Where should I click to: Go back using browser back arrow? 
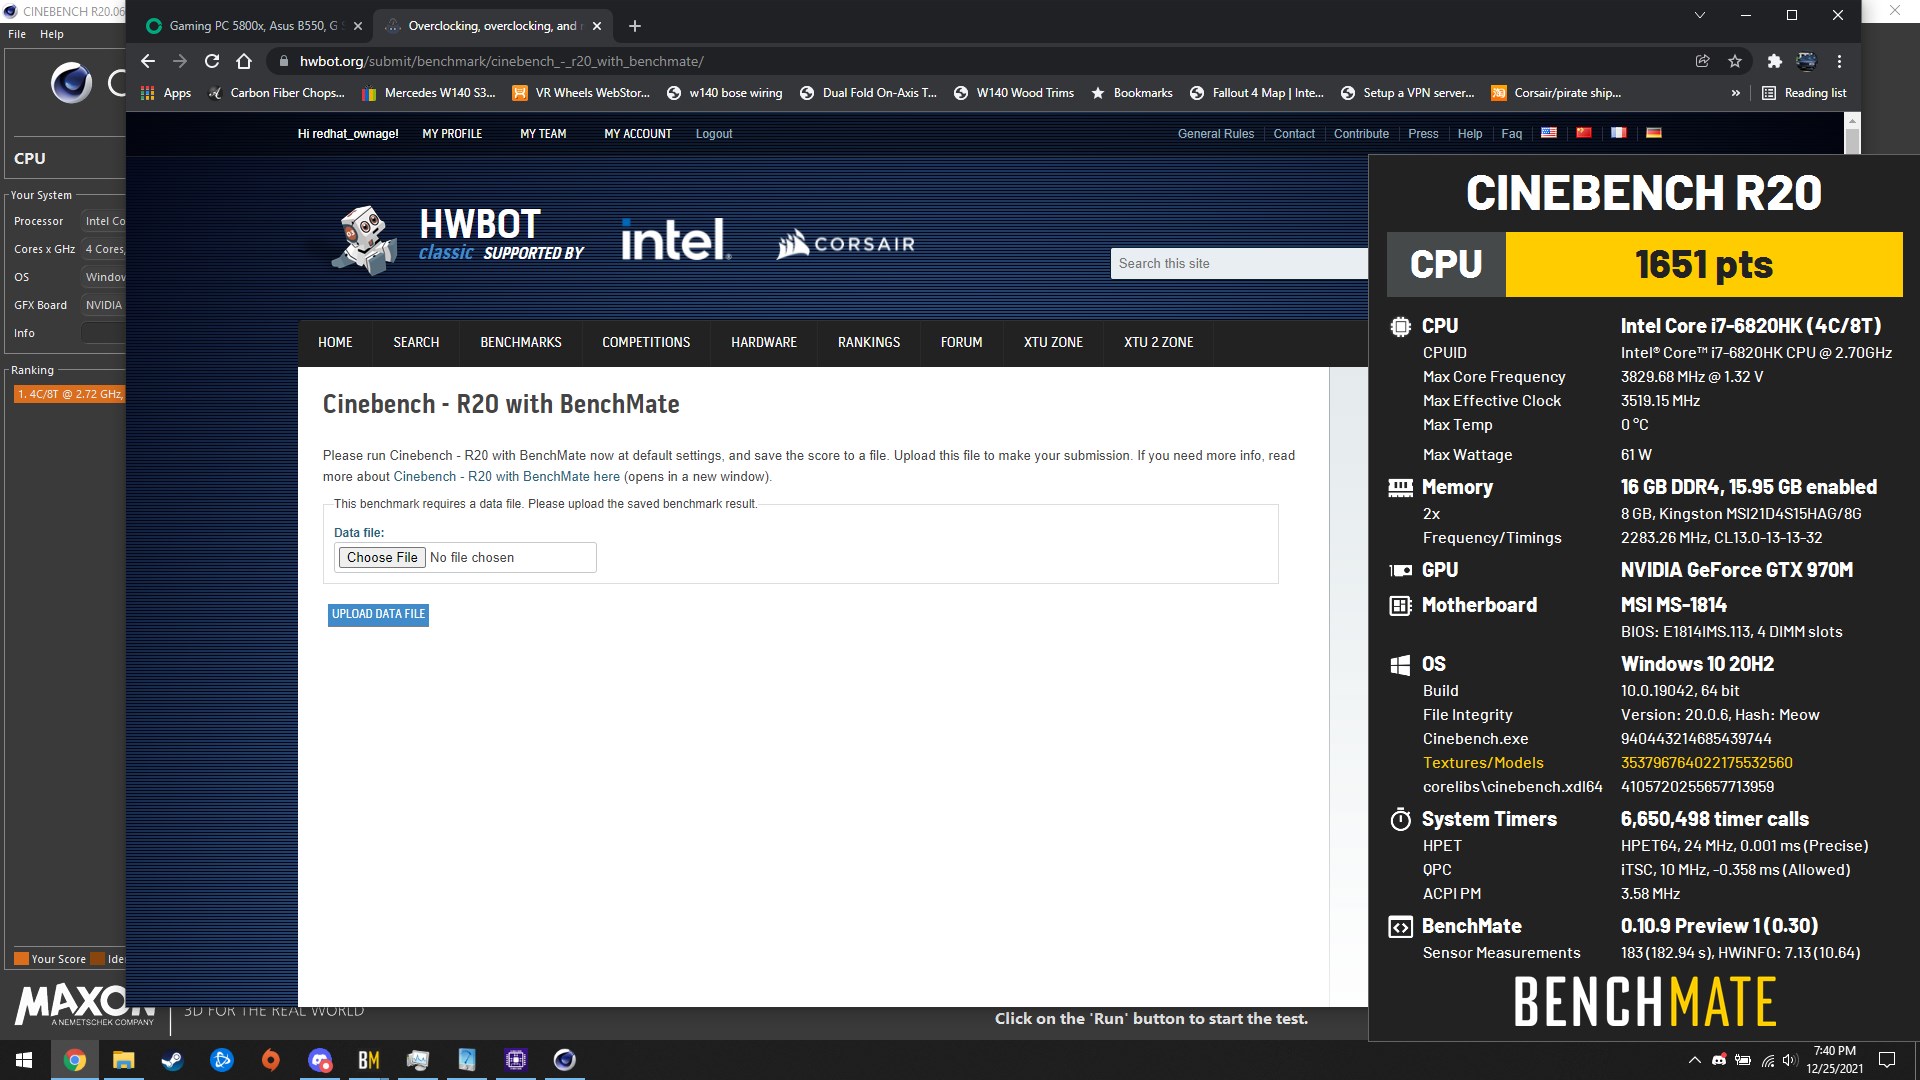click(148, 61)
